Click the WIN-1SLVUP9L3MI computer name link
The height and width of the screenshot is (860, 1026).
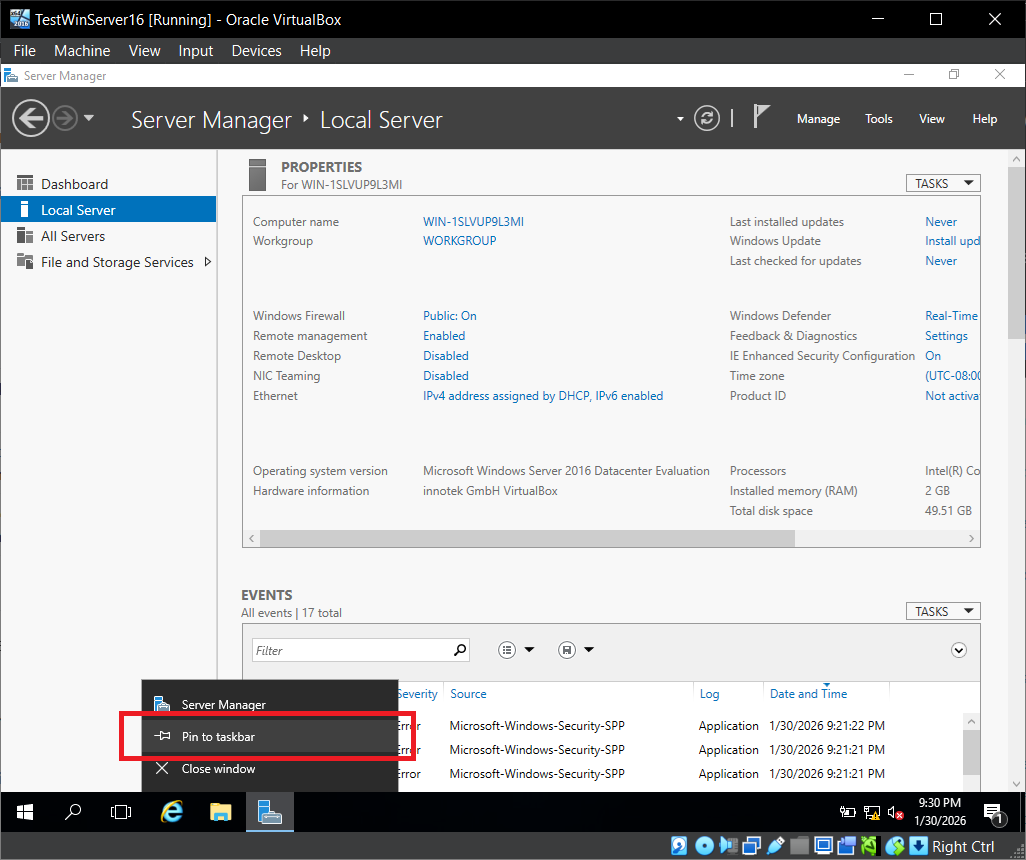[x=473, y=222]
